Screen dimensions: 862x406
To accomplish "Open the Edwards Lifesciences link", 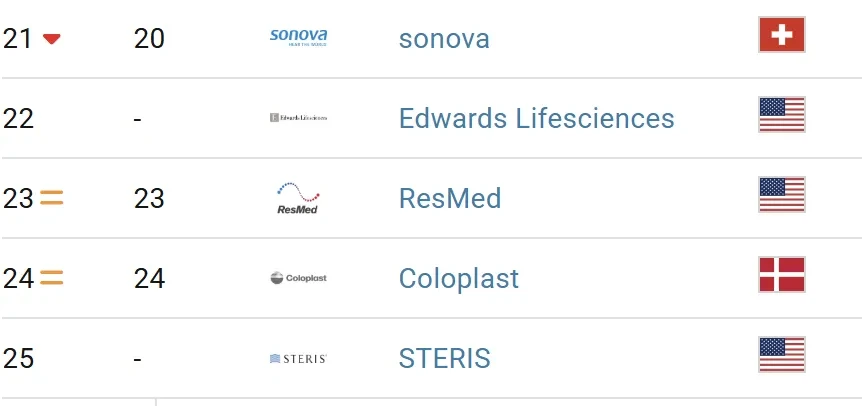I will 537,118.
